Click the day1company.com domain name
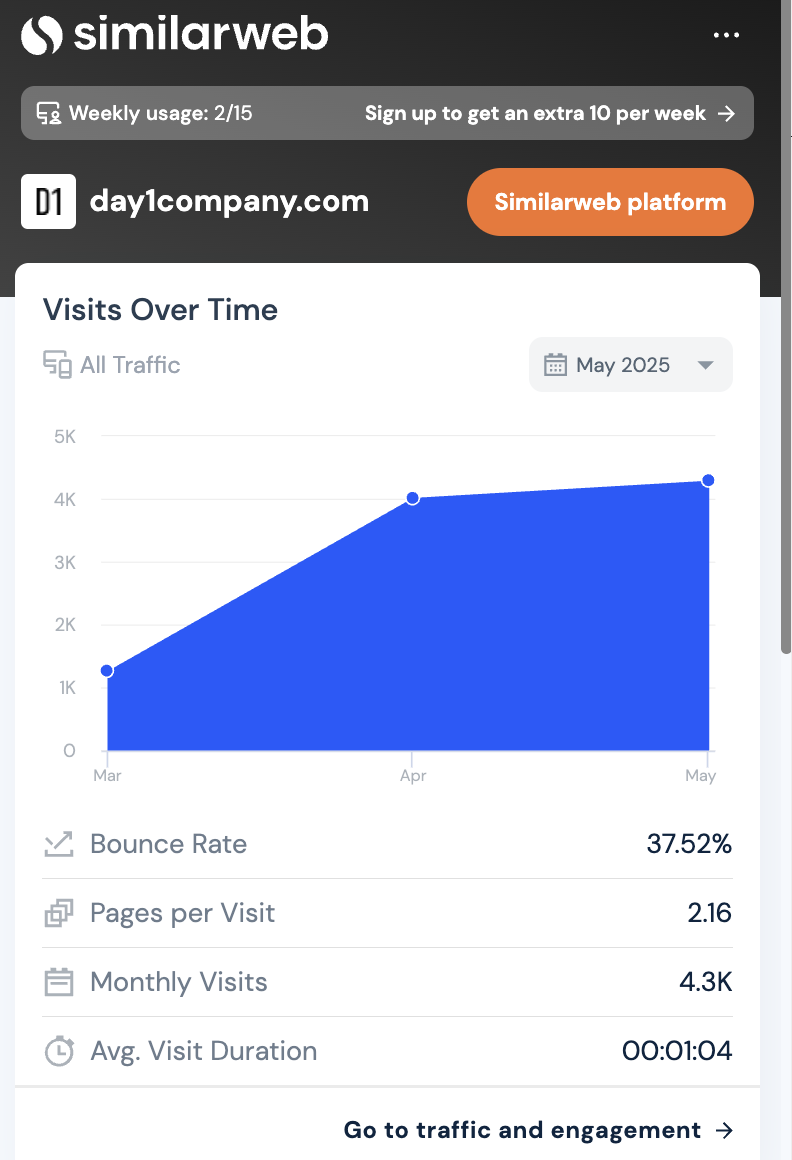The image size is (792, 1160). (x=229, y=201)
